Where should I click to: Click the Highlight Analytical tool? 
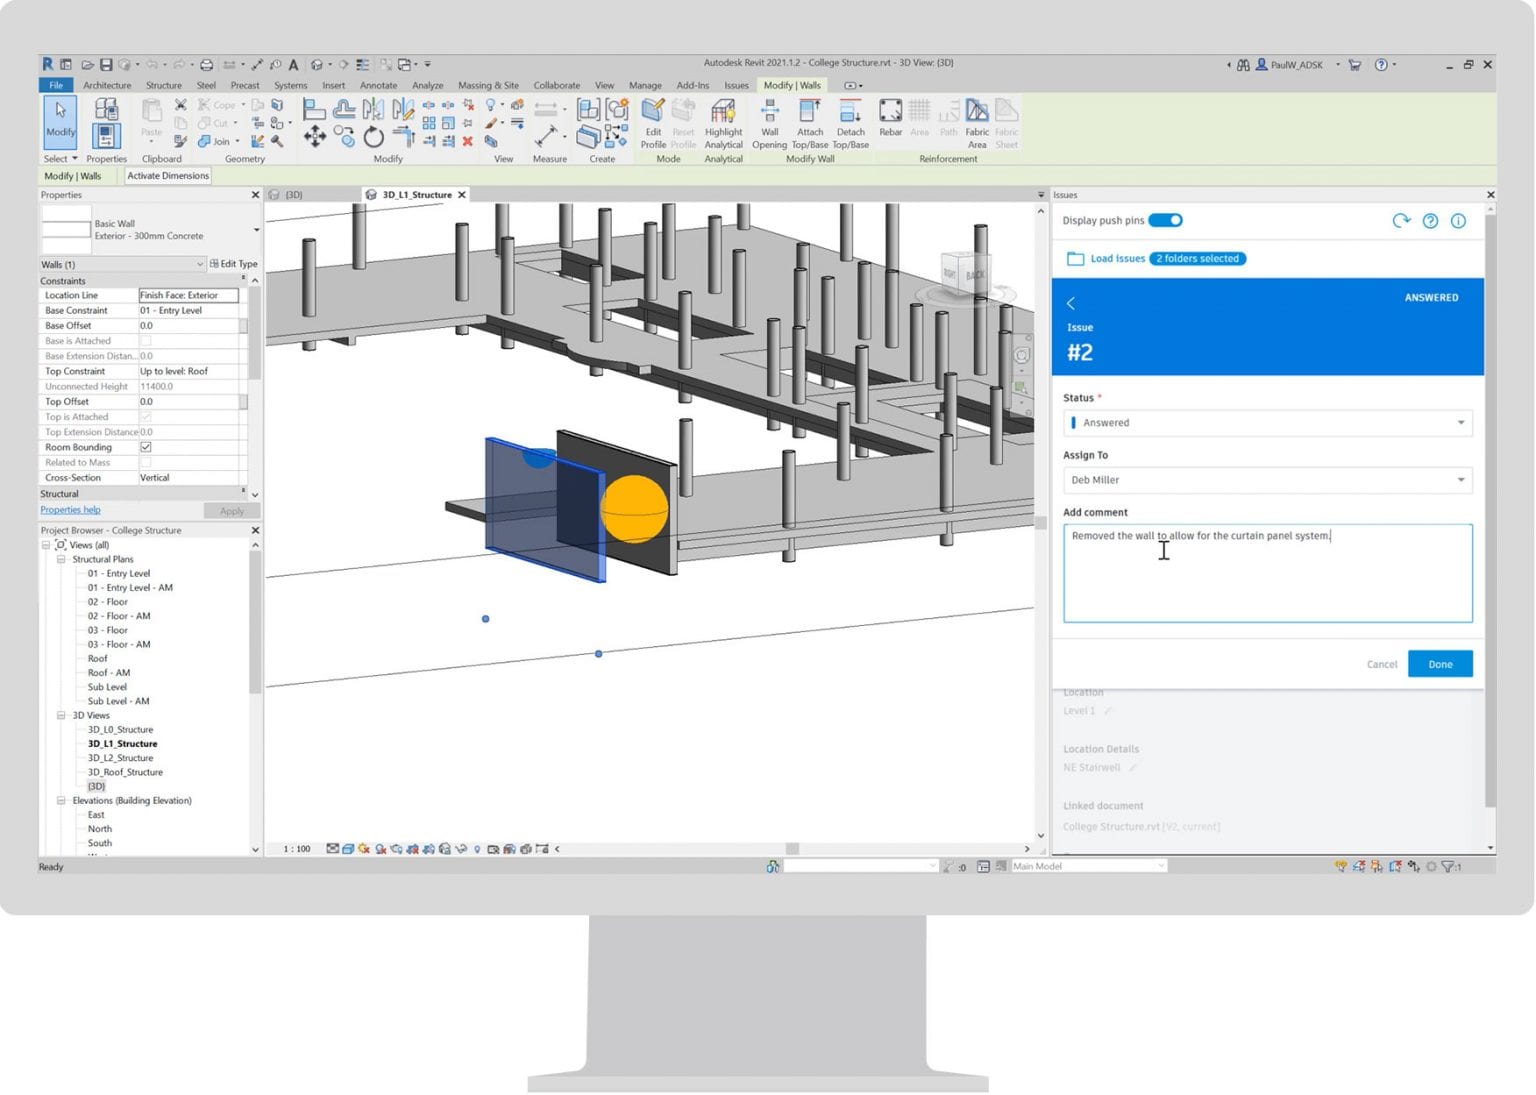722,122
